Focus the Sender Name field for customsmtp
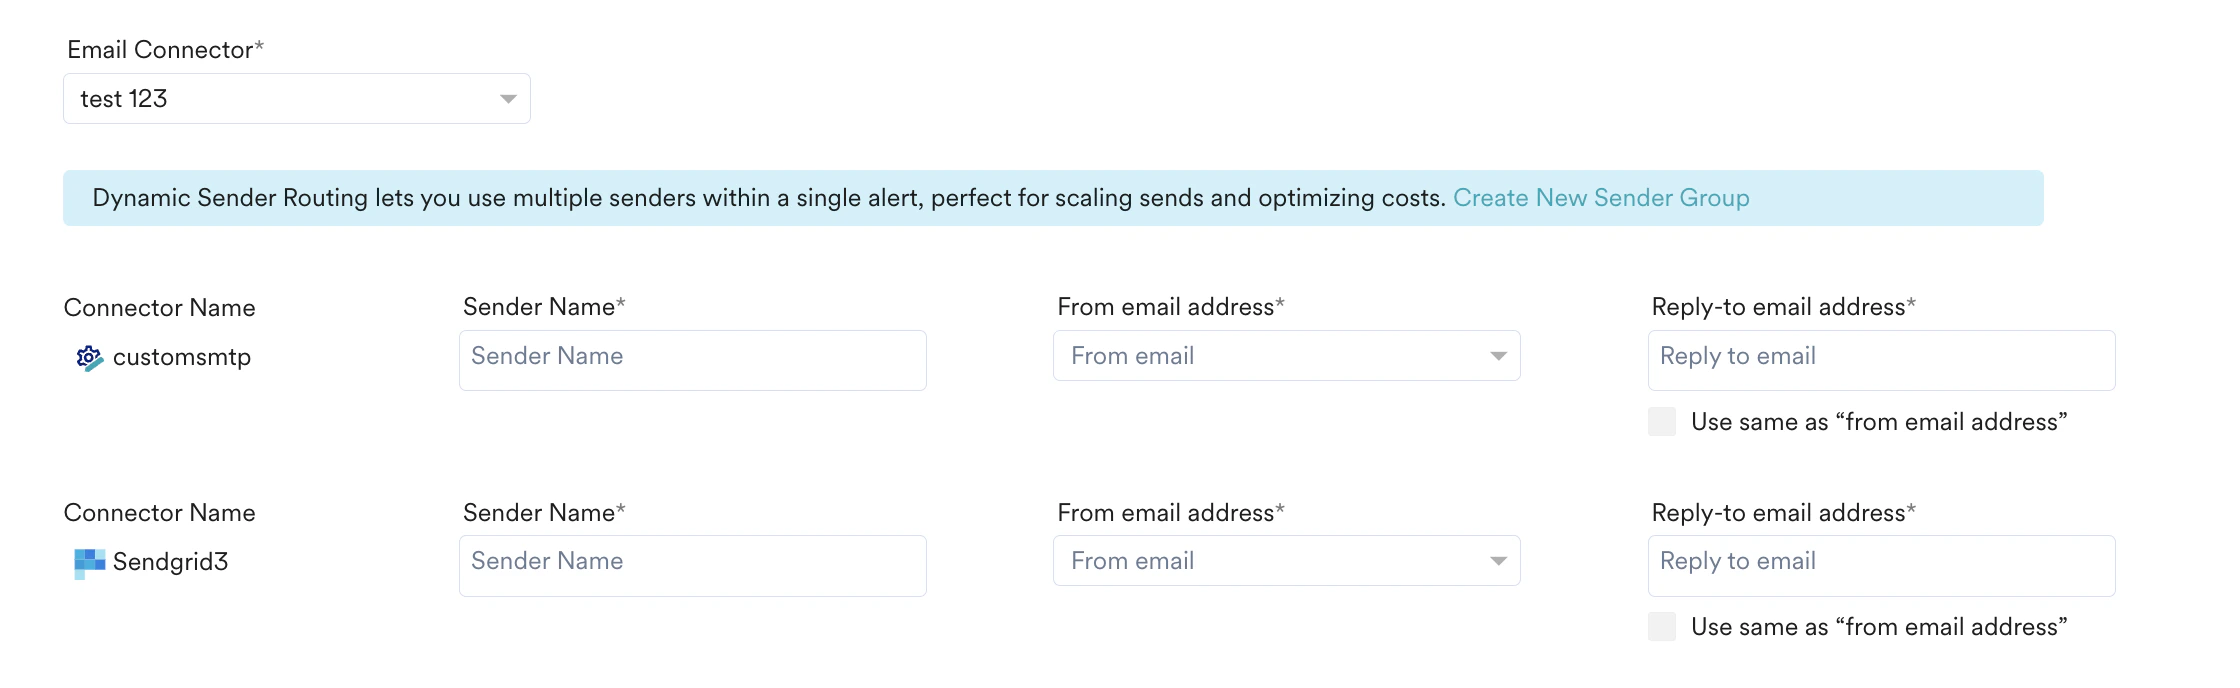This screenshot has width=2240, height=688. pyautogui.click(x=692, y=360)
